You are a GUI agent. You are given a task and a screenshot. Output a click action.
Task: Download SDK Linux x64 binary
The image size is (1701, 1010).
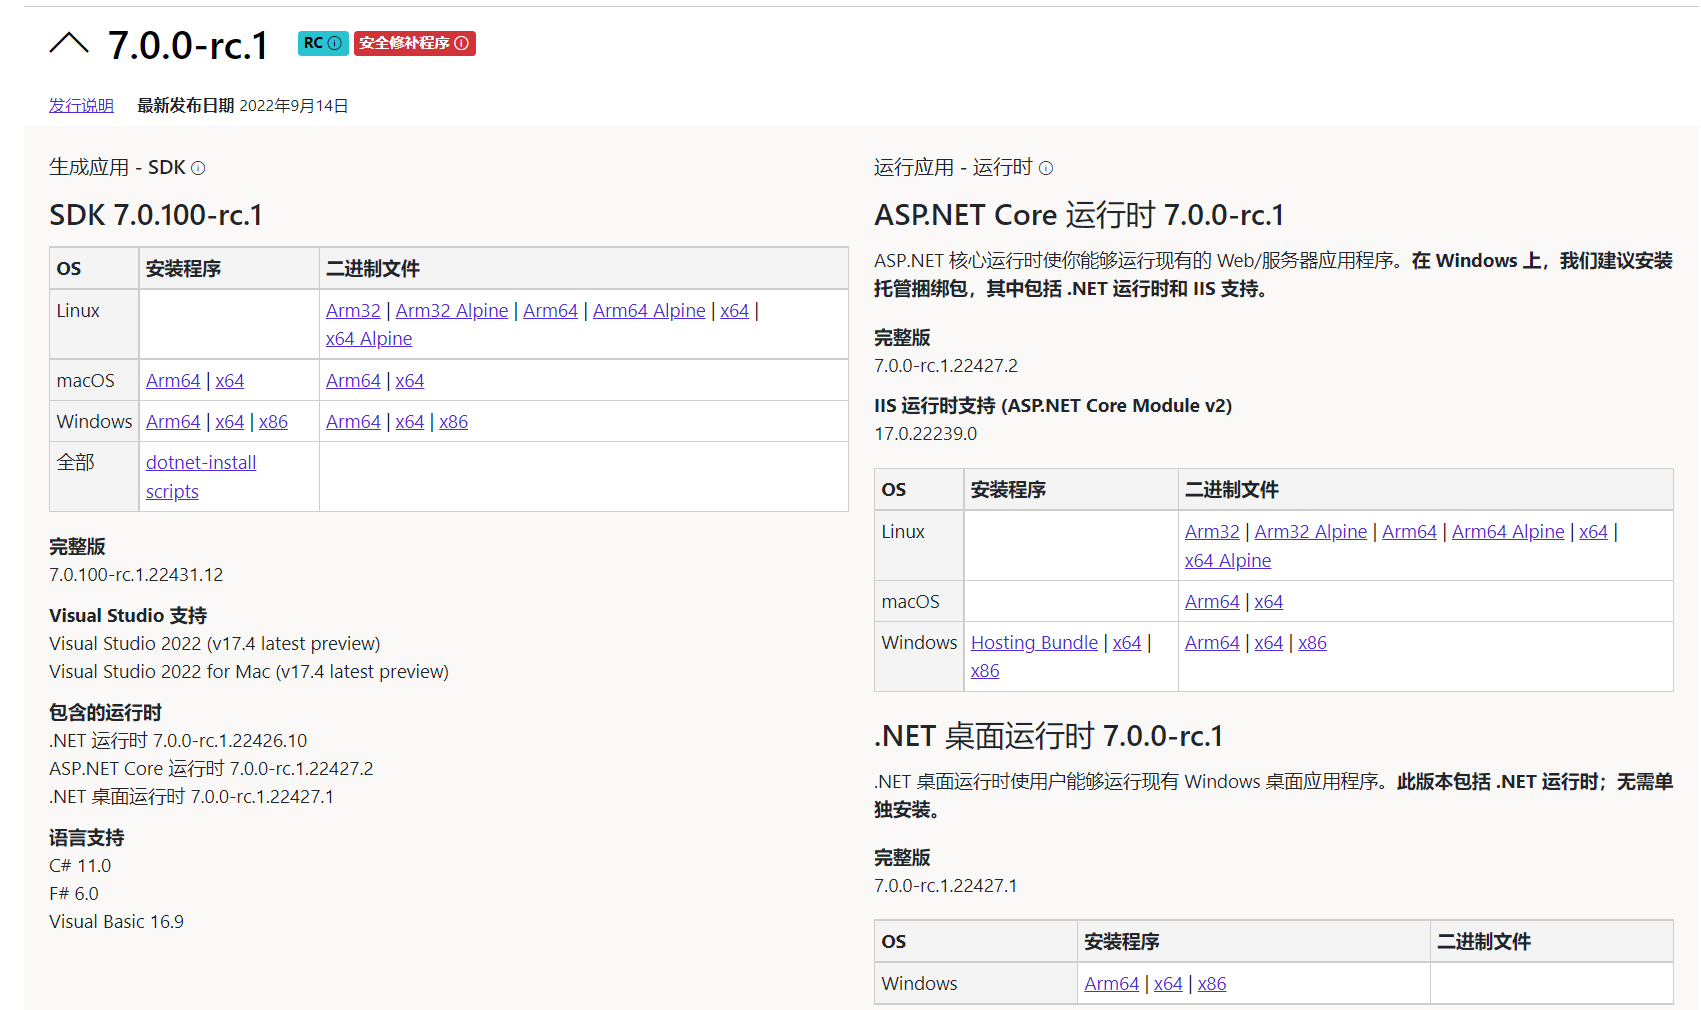pyautogui.click(x=735, y=310)
